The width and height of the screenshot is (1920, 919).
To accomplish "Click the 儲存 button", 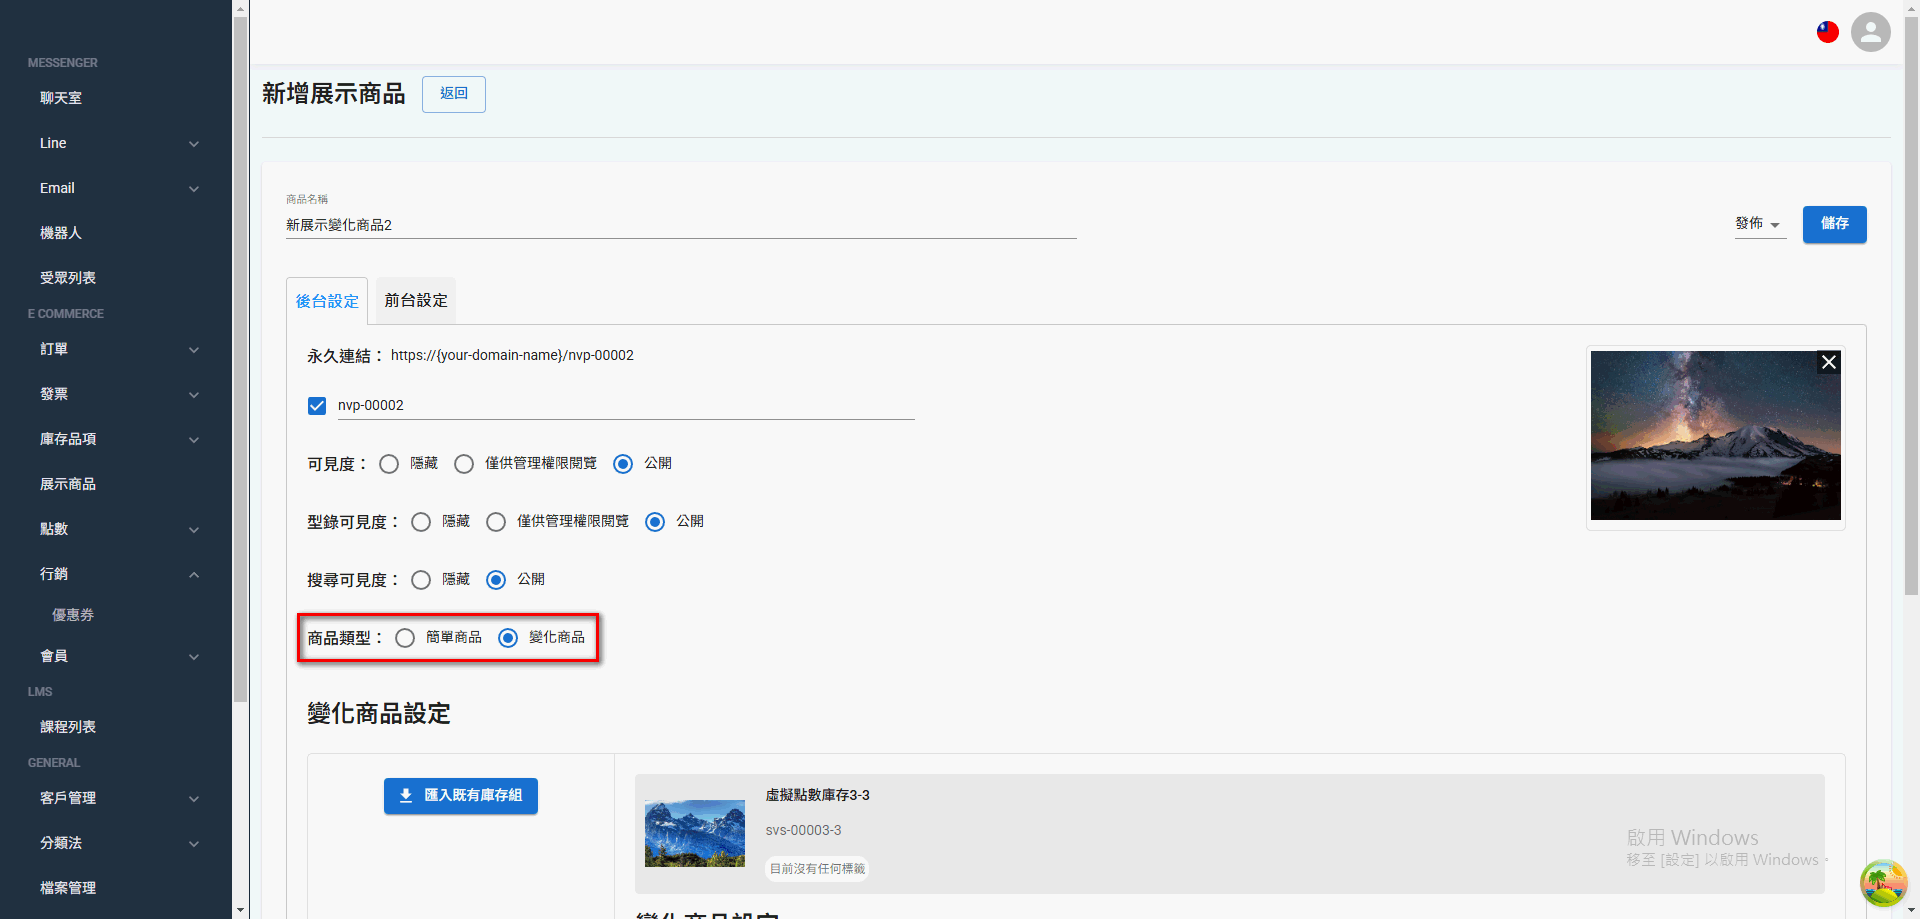I will [x=1834, y=224].
